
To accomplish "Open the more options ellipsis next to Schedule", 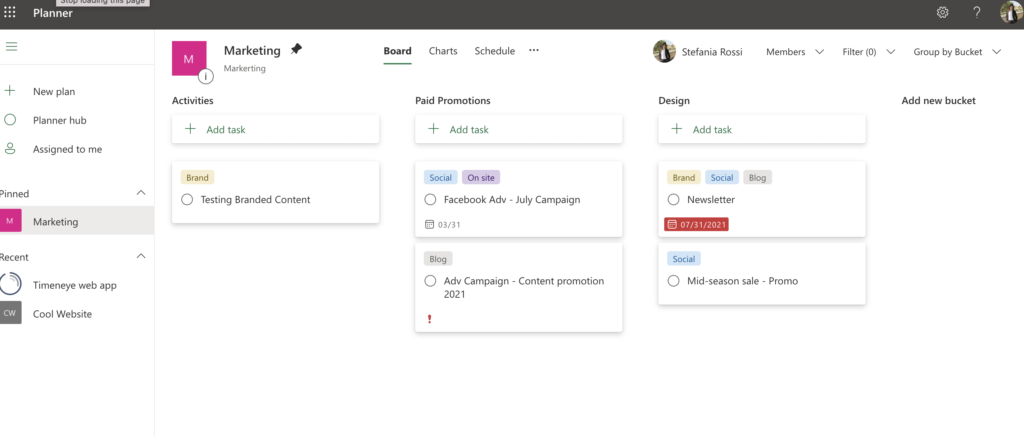I will click(x=534, y=50).
